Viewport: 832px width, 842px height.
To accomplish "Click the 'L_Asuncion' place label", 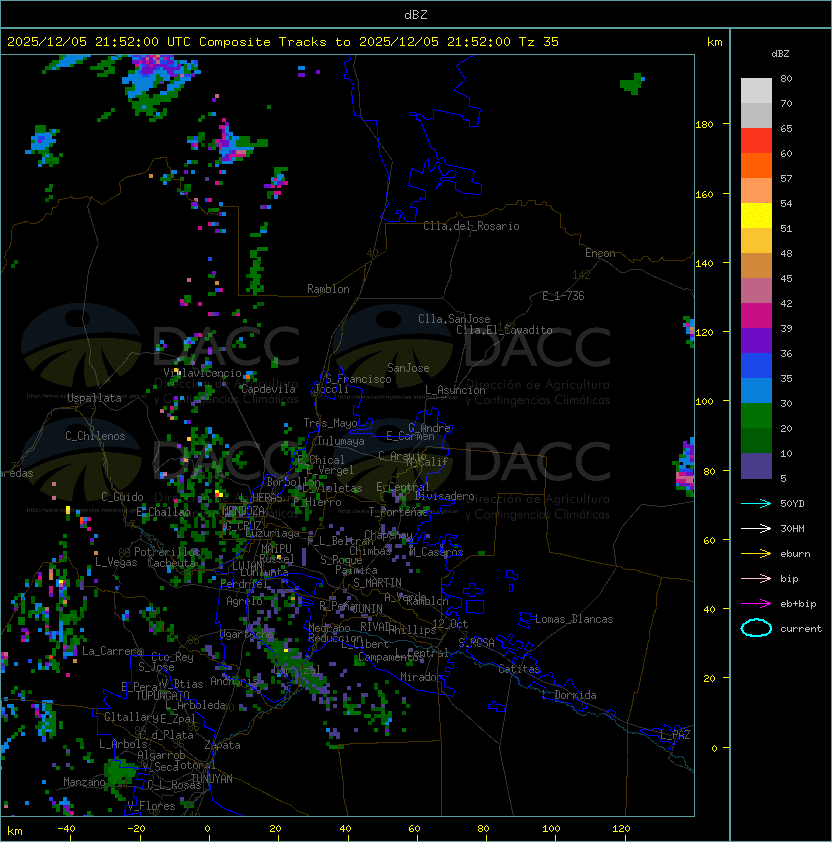I will [x=455, y=390].
